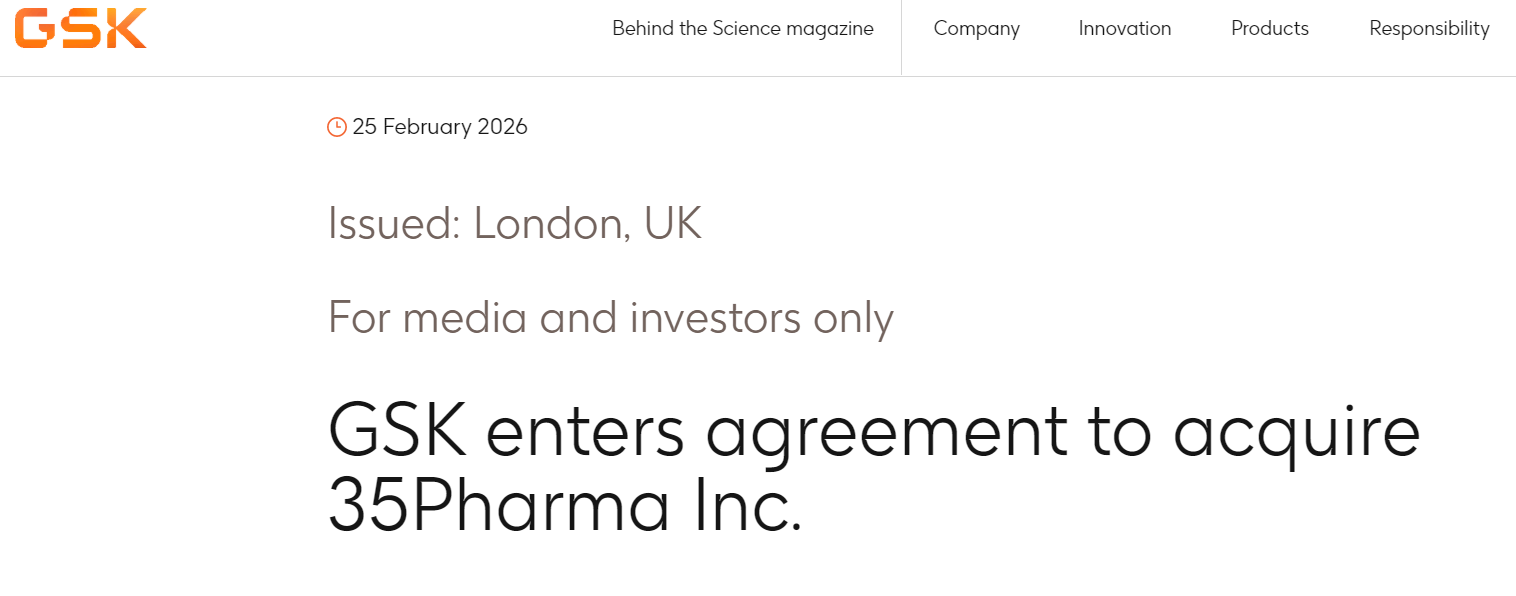The width and height of the screenshot is (1516, 596).
Task: Click the clock icon beside the date
Action: [337, 127]
